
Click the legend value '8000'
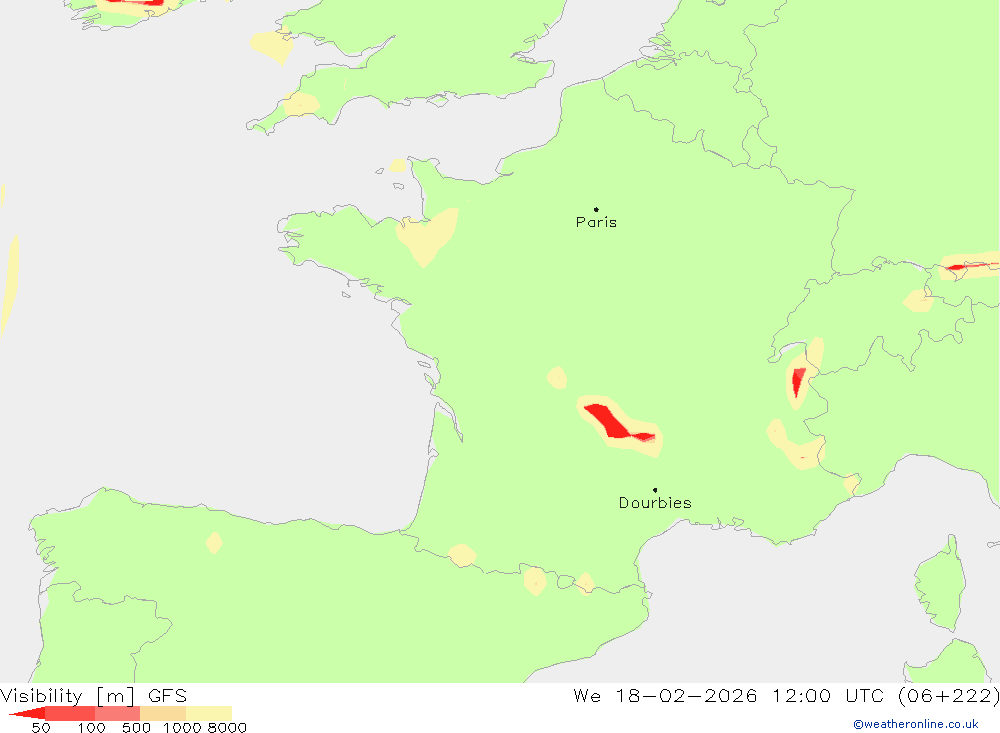(x=227, y=728)
